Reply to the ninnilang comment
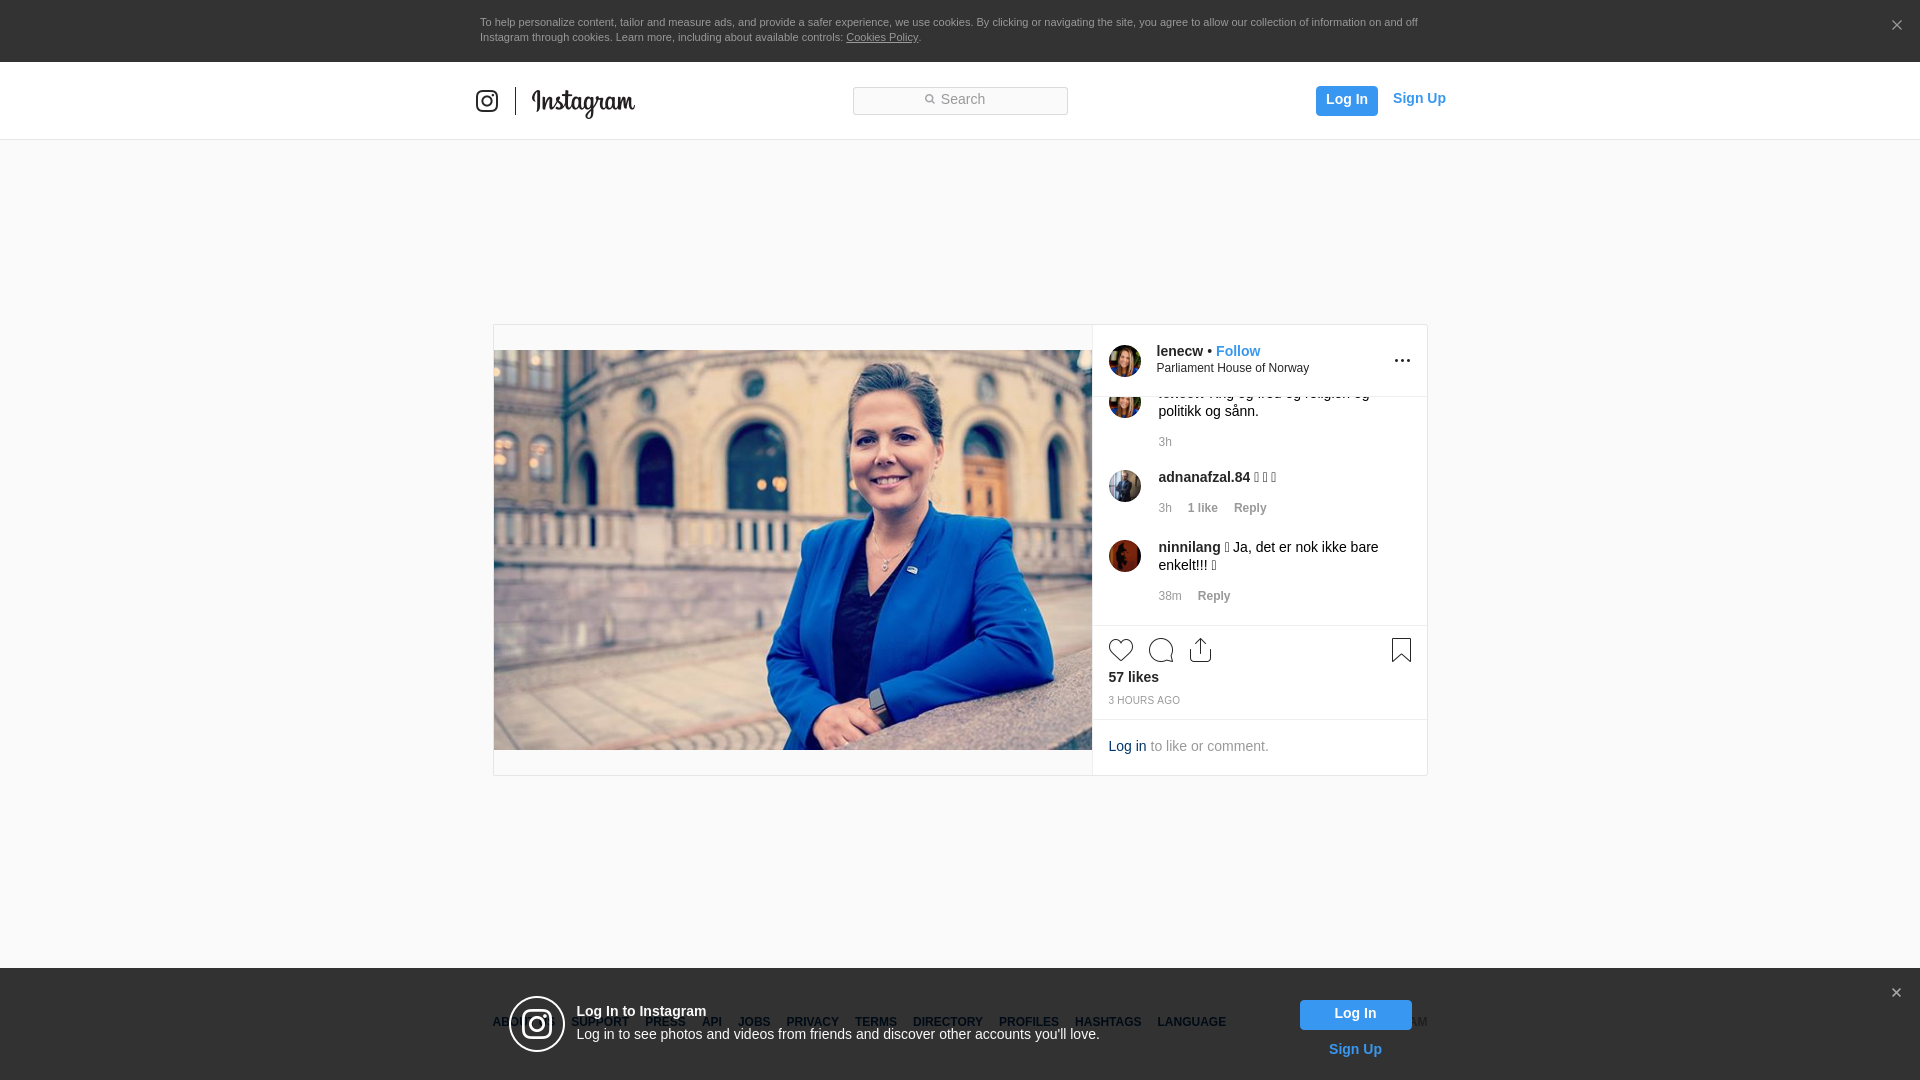 pos(1214,596)
